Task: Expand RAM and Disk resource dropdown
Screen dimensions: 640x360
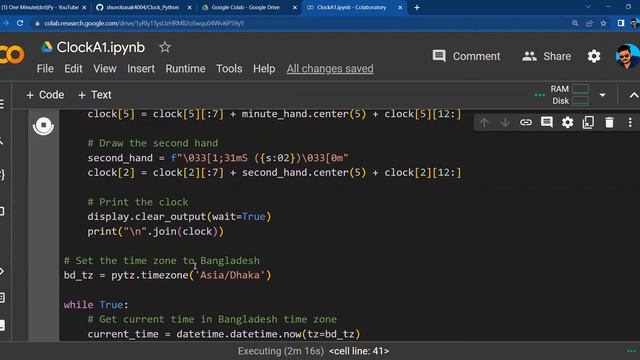Action: pyautogui.click(x=602, y=95)
